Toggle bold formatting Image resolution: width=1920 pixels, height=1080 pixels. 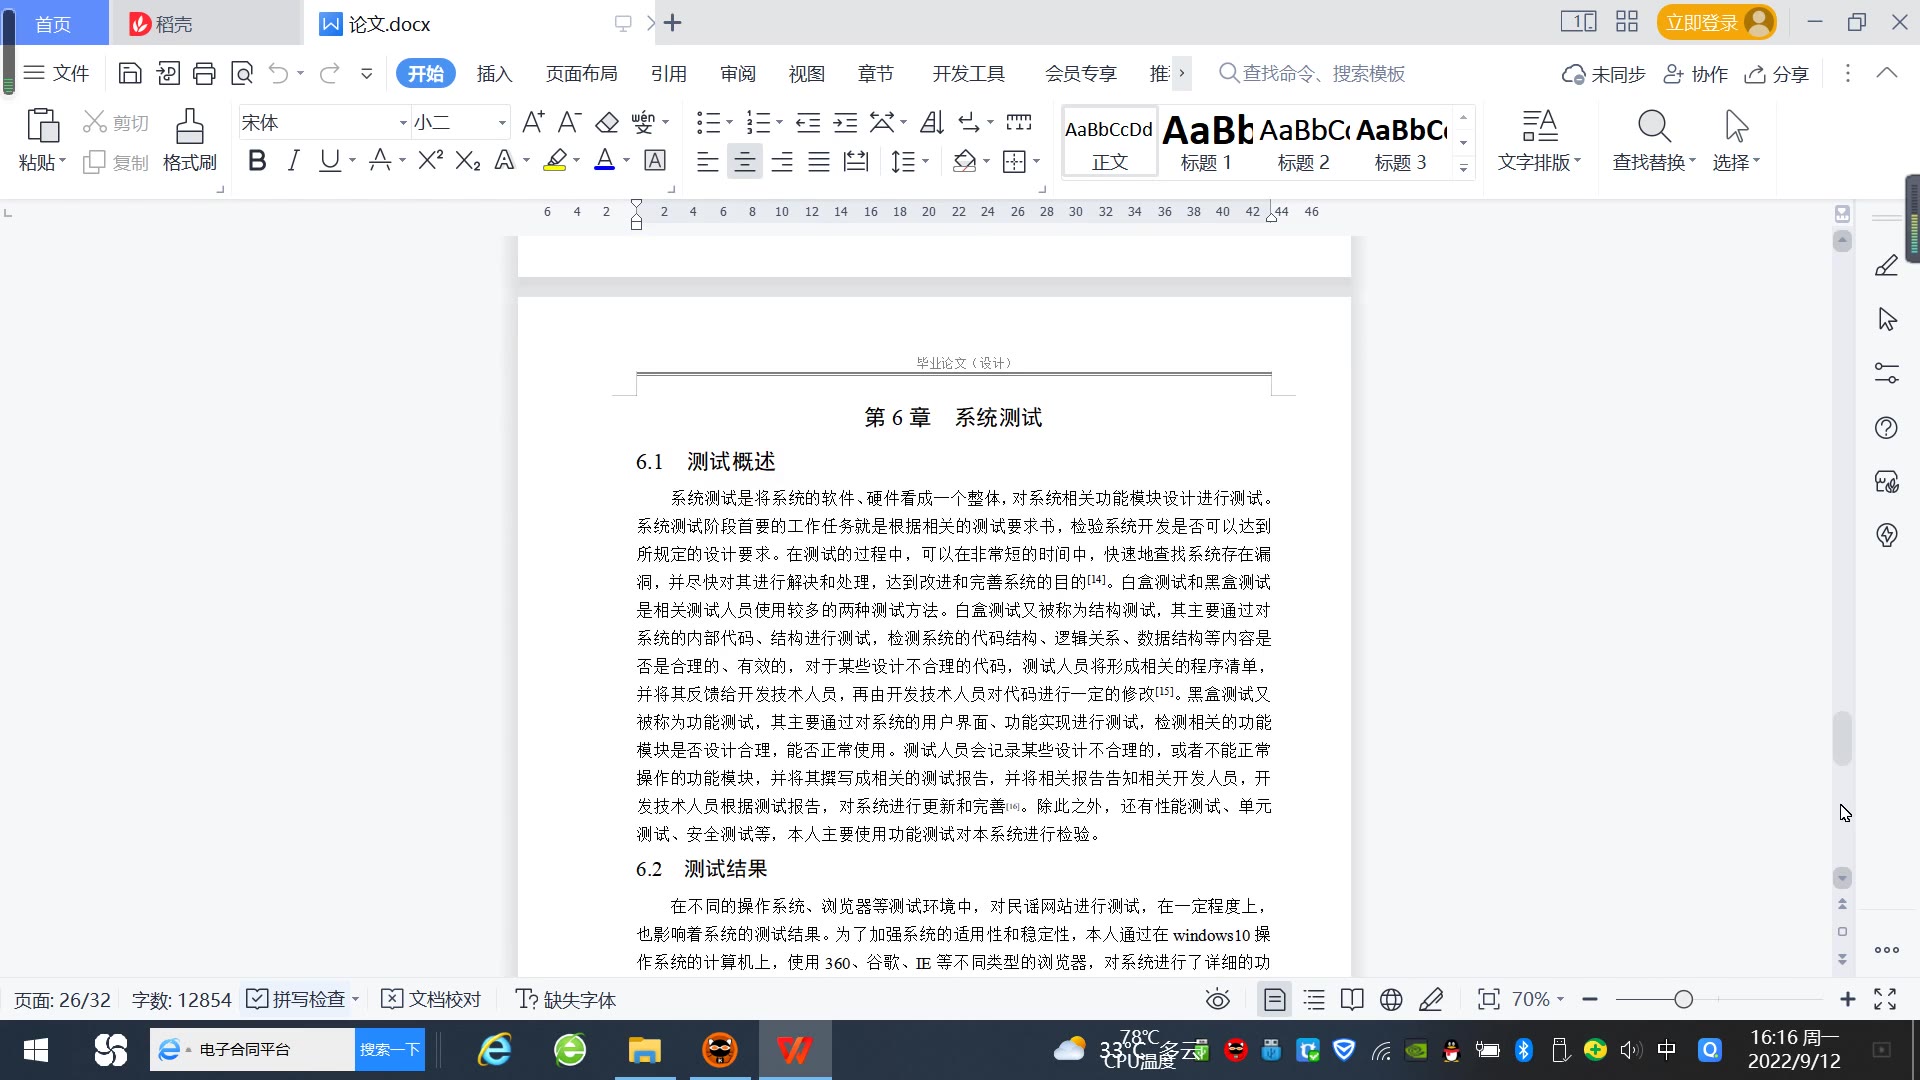(257, 161)
